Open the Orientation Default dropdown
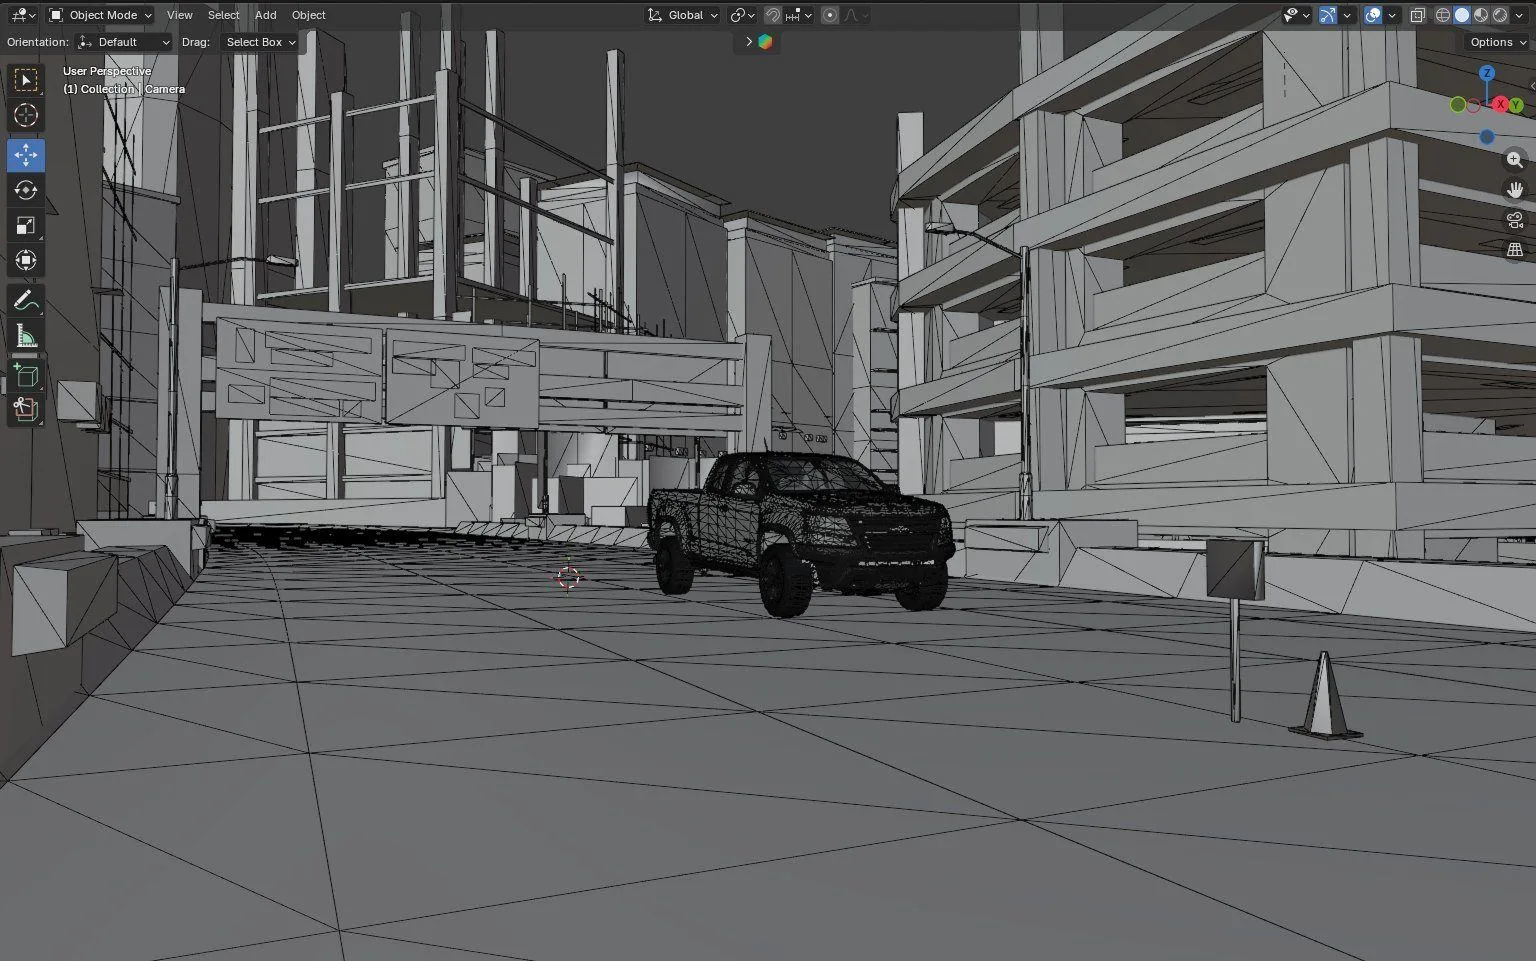 point(124,42)
